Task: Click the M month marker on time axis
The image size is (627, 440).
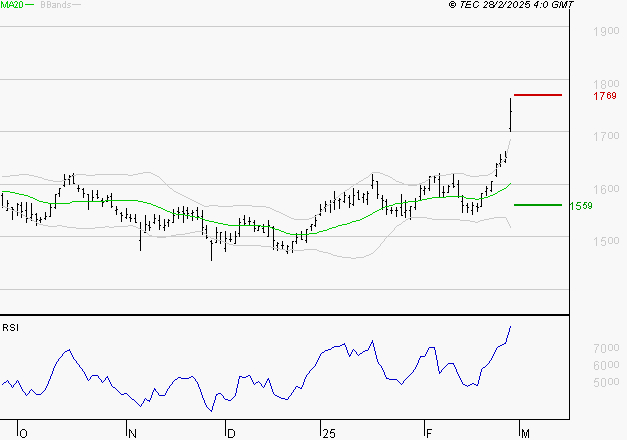Action: pos(525,434)
